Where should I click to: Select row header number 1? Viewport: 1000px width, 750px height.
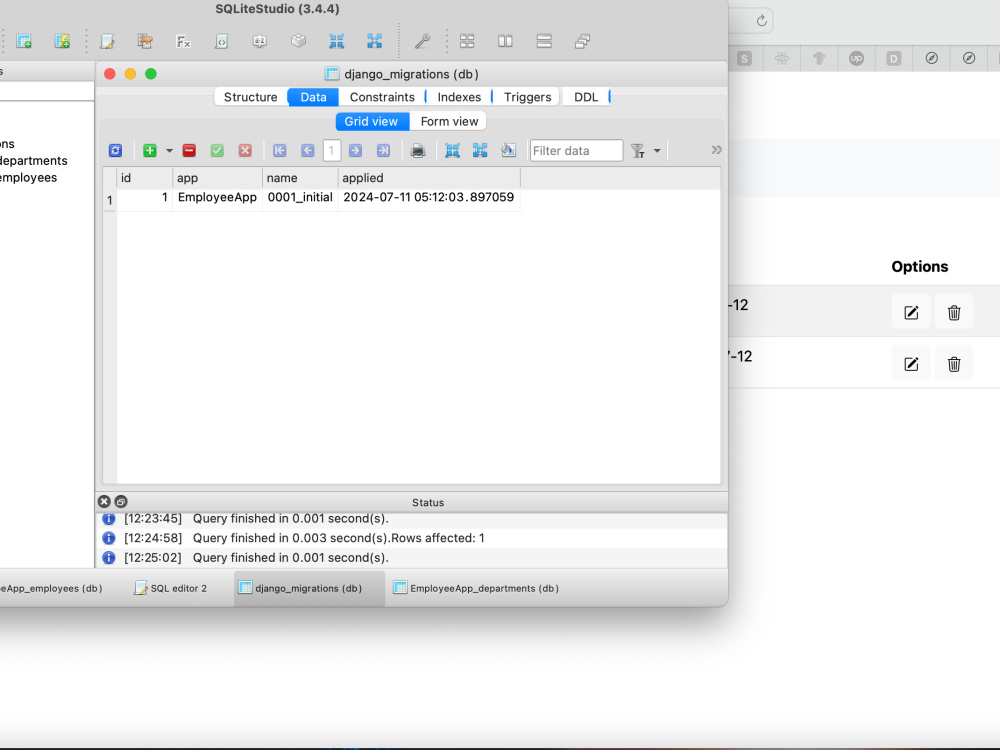tap(110, 200)
